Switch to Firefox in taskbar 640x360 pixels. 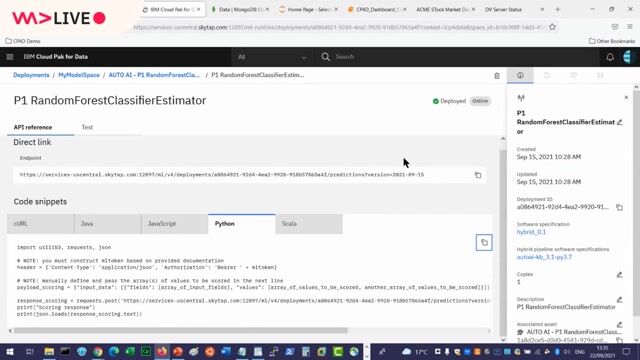pyautogui.click(x=162, y=351)
